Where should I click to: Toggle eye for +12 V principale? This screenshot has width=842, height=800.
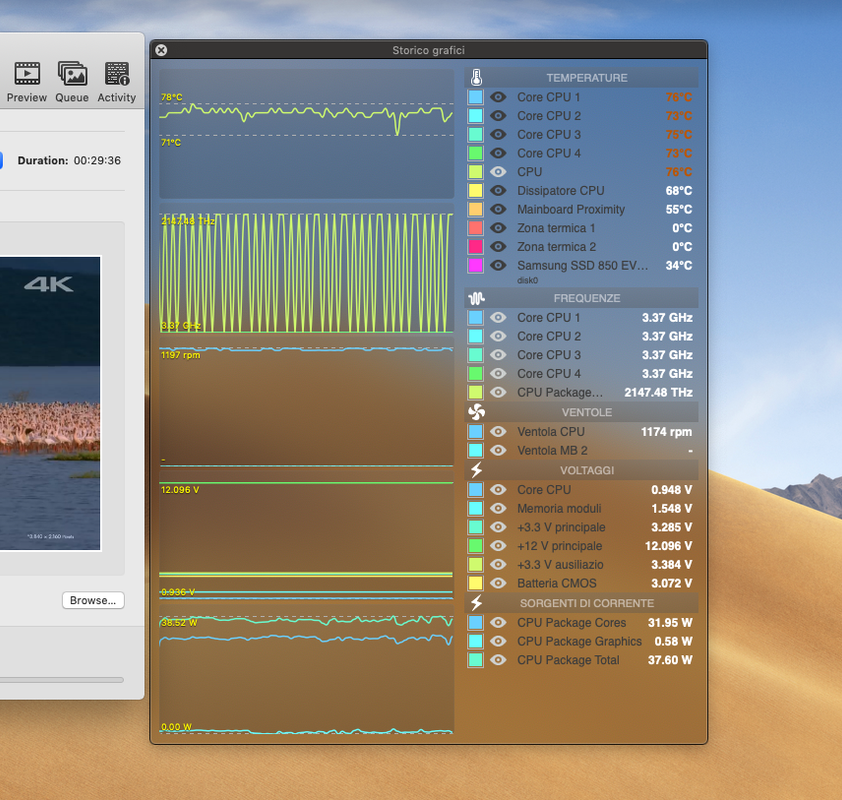coord(498,546)
